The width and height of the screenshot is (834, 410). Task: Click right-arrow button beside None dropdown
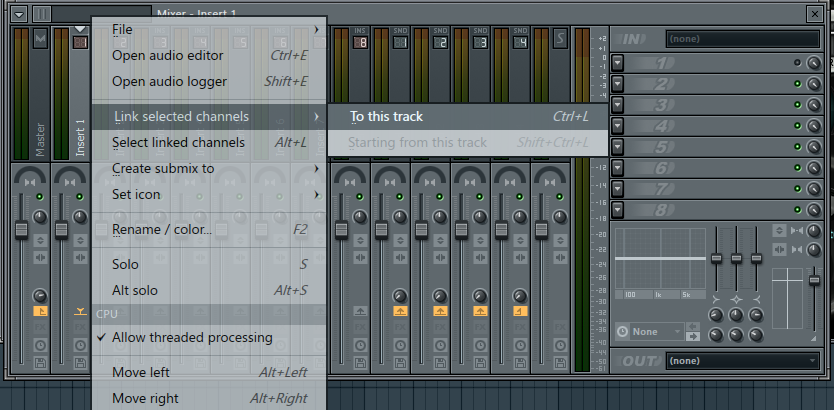click(x=693, y=336)
